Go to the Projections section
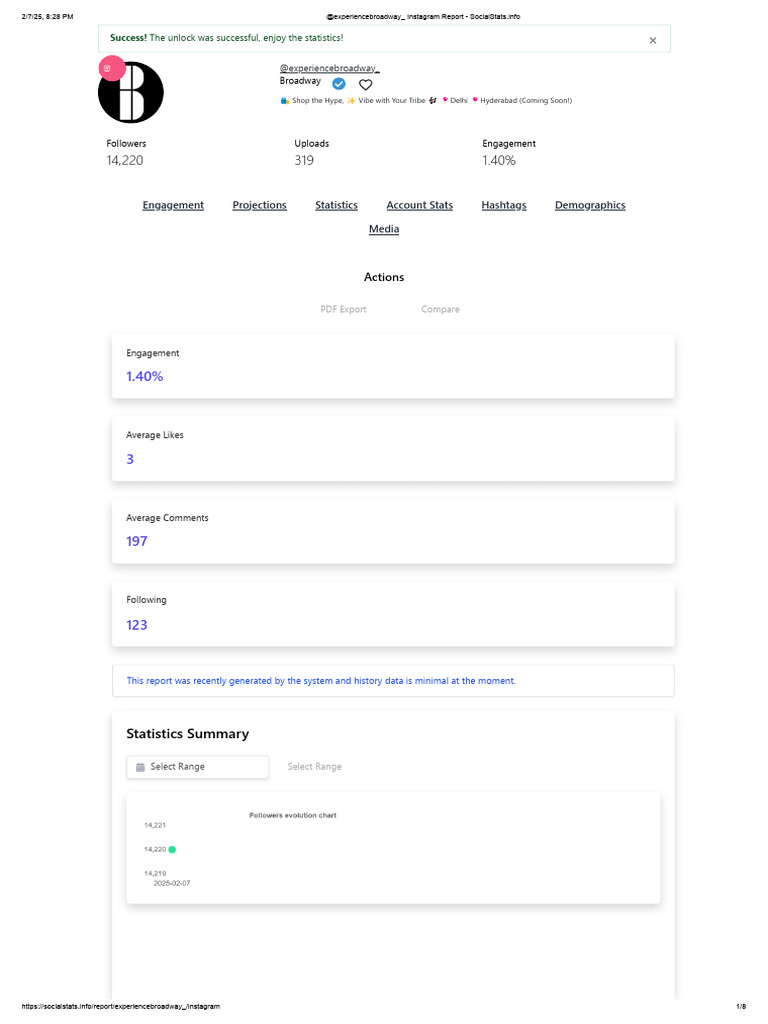Image resolution: width=768 pixels, height=1024 pixels. tap(259, 205)
